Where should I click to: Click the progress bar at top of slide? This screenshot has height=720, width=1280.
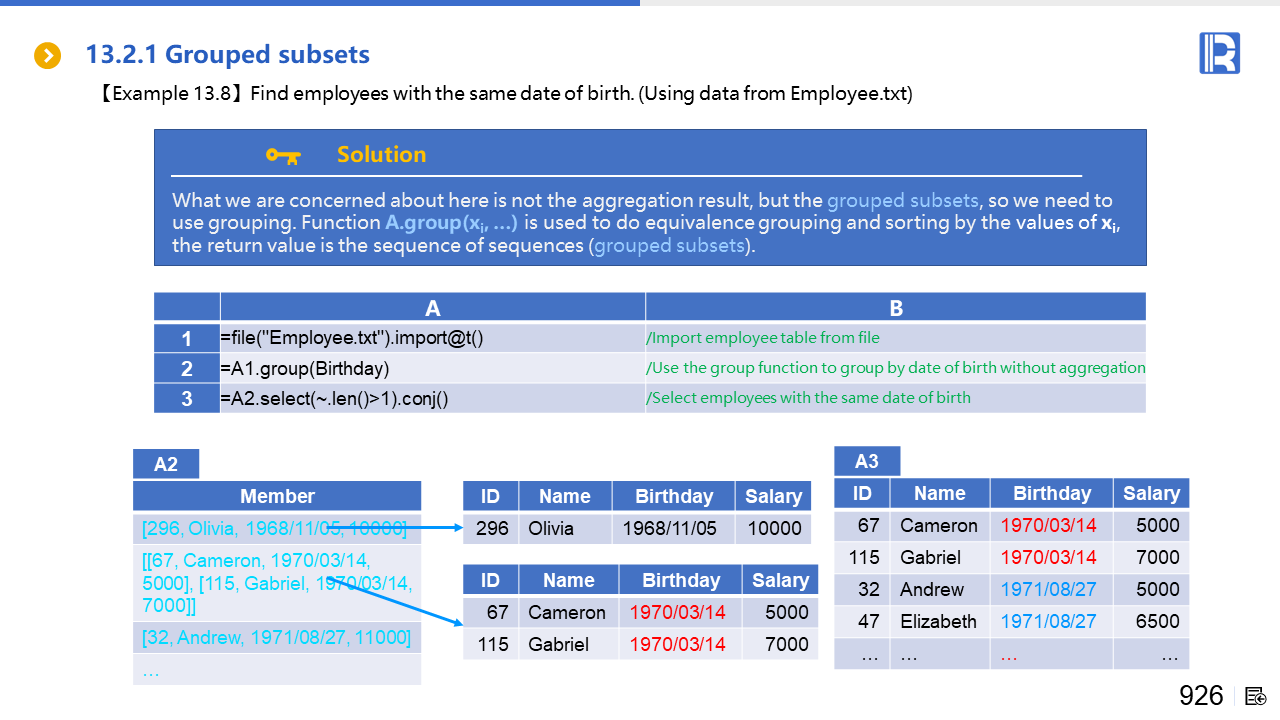320,3
